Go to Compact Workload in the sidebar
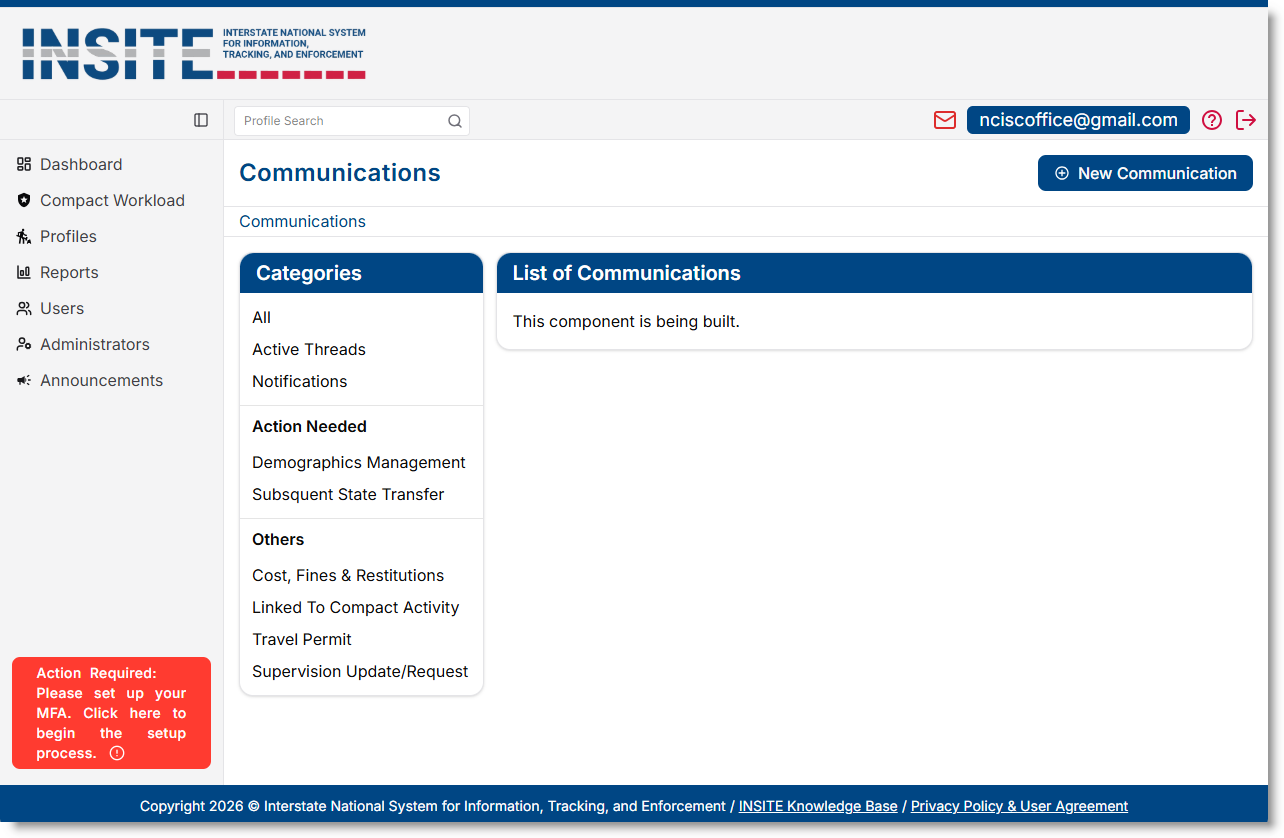This screenshot has height=838, width=1284. click(x=111, y=200)
